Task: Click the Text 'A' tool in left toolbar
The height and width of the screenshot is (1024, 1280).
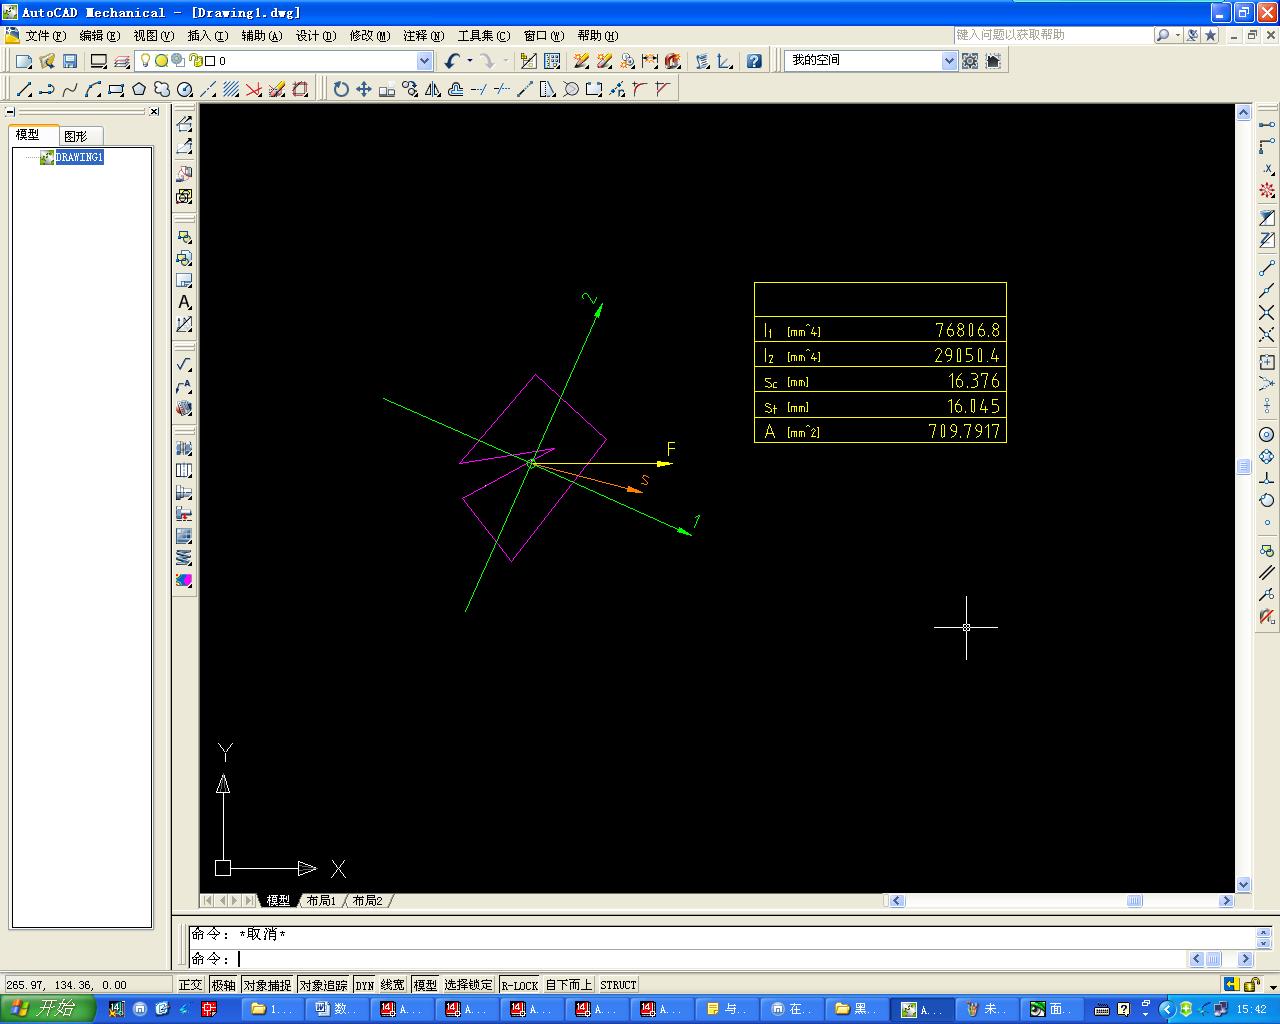Action: (184, 302)
